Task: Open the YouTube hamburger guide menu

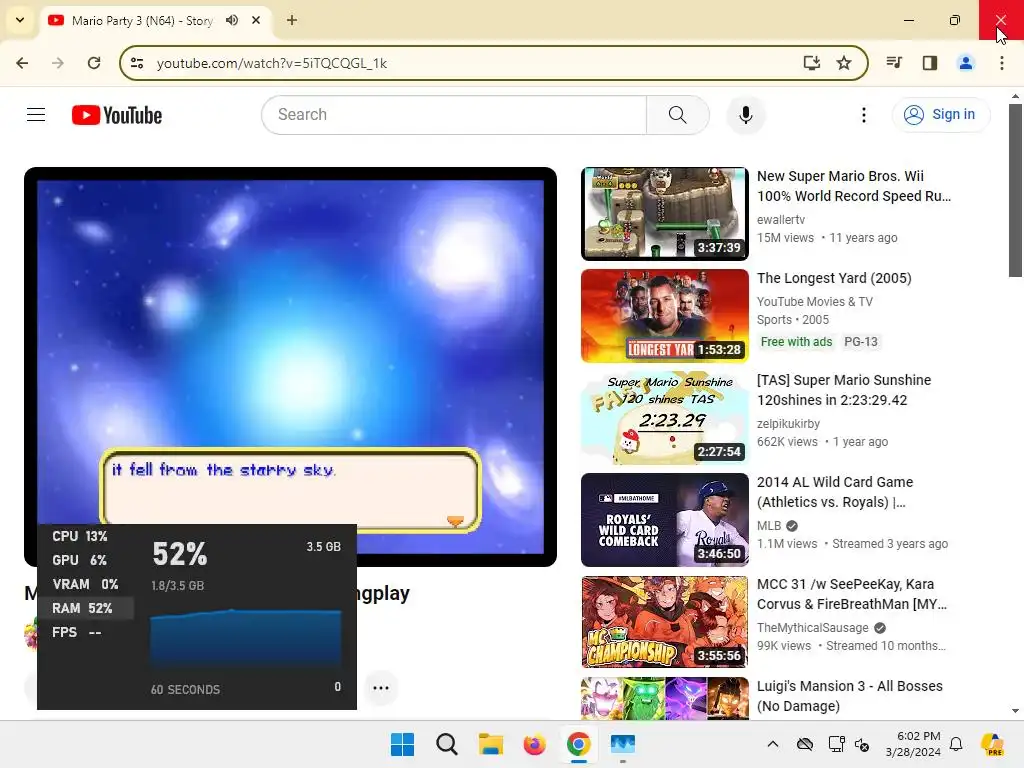Action: pos(36,115)
